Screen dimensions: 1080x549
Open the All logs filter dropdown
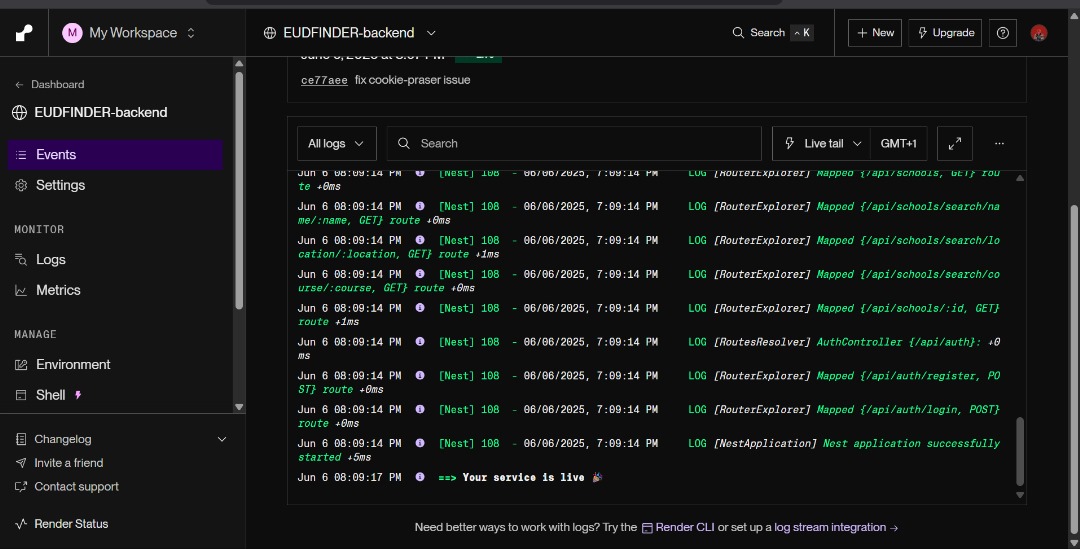click(x=336, y=143)
